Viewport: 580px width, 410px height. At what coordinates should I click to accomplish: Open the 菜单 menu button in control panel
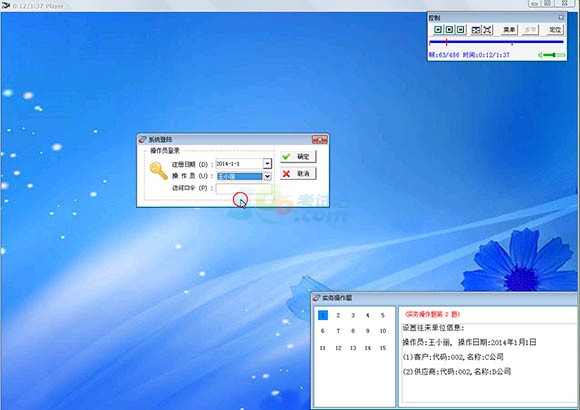tap(509, 30)
